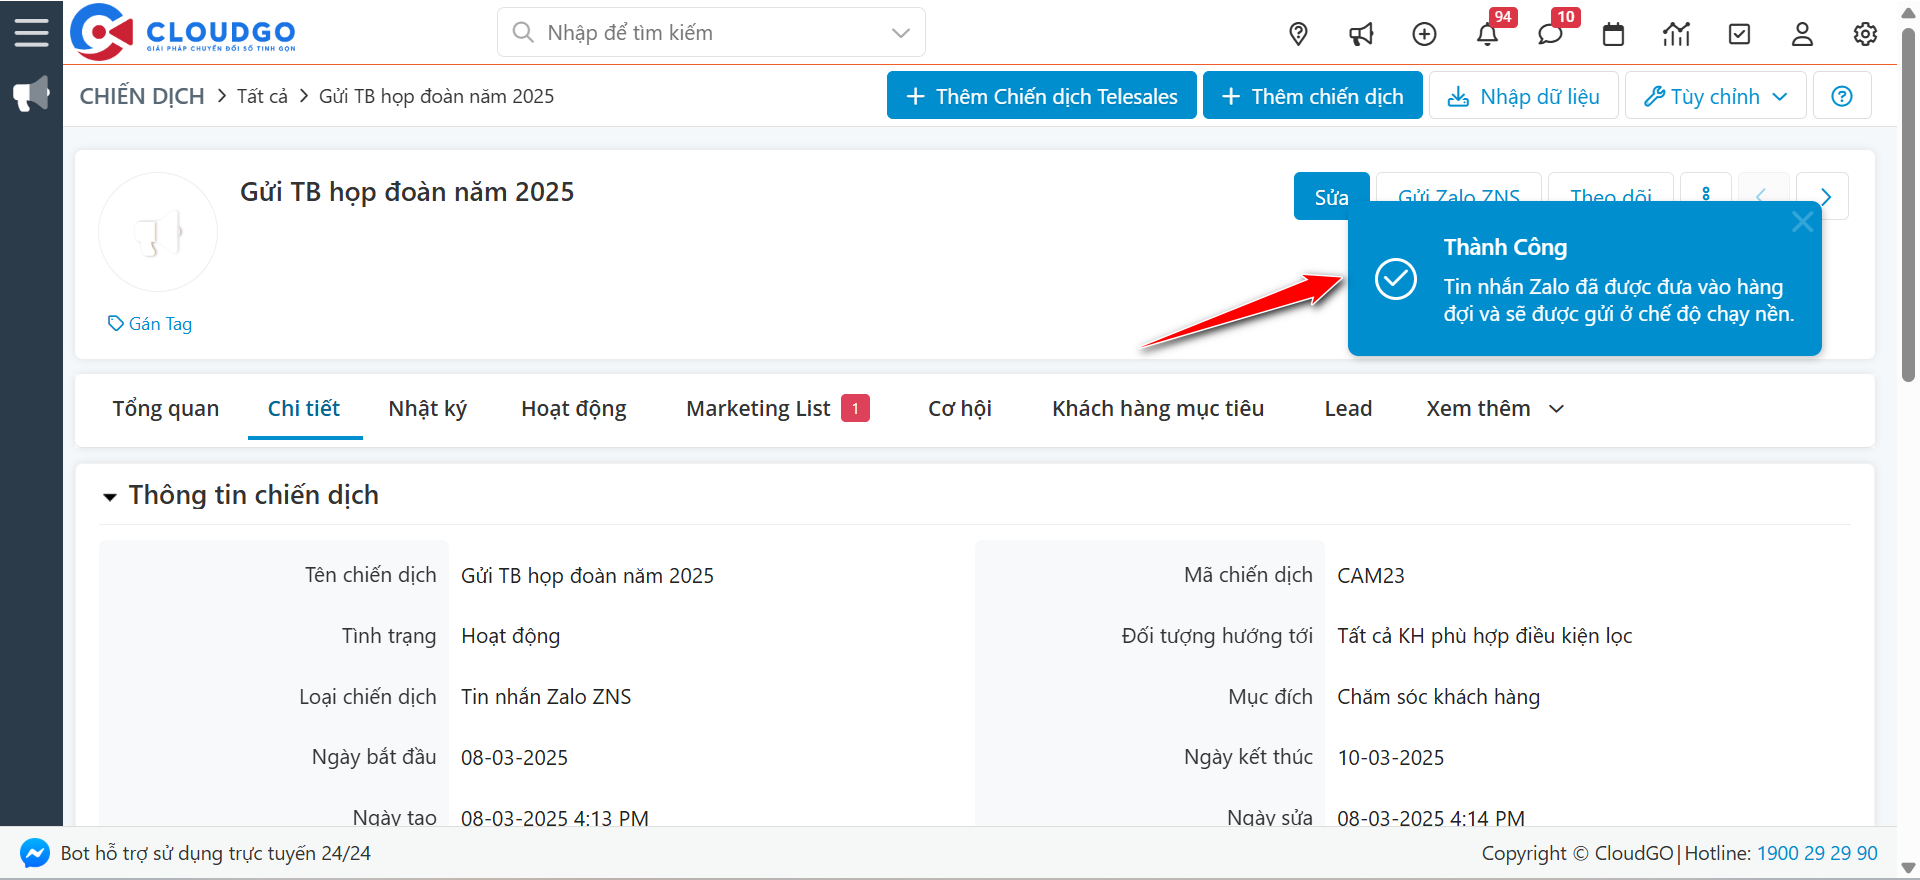Open the notifications bell
1920x880 pixels.
point(1487,35)
